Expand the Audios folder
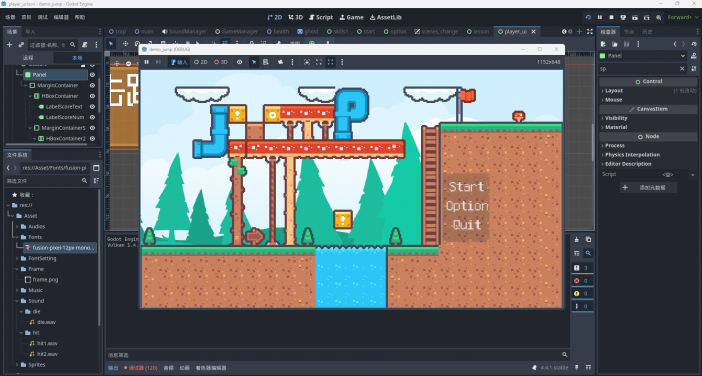This screenshot has height=376, width=702. (17, 226)
